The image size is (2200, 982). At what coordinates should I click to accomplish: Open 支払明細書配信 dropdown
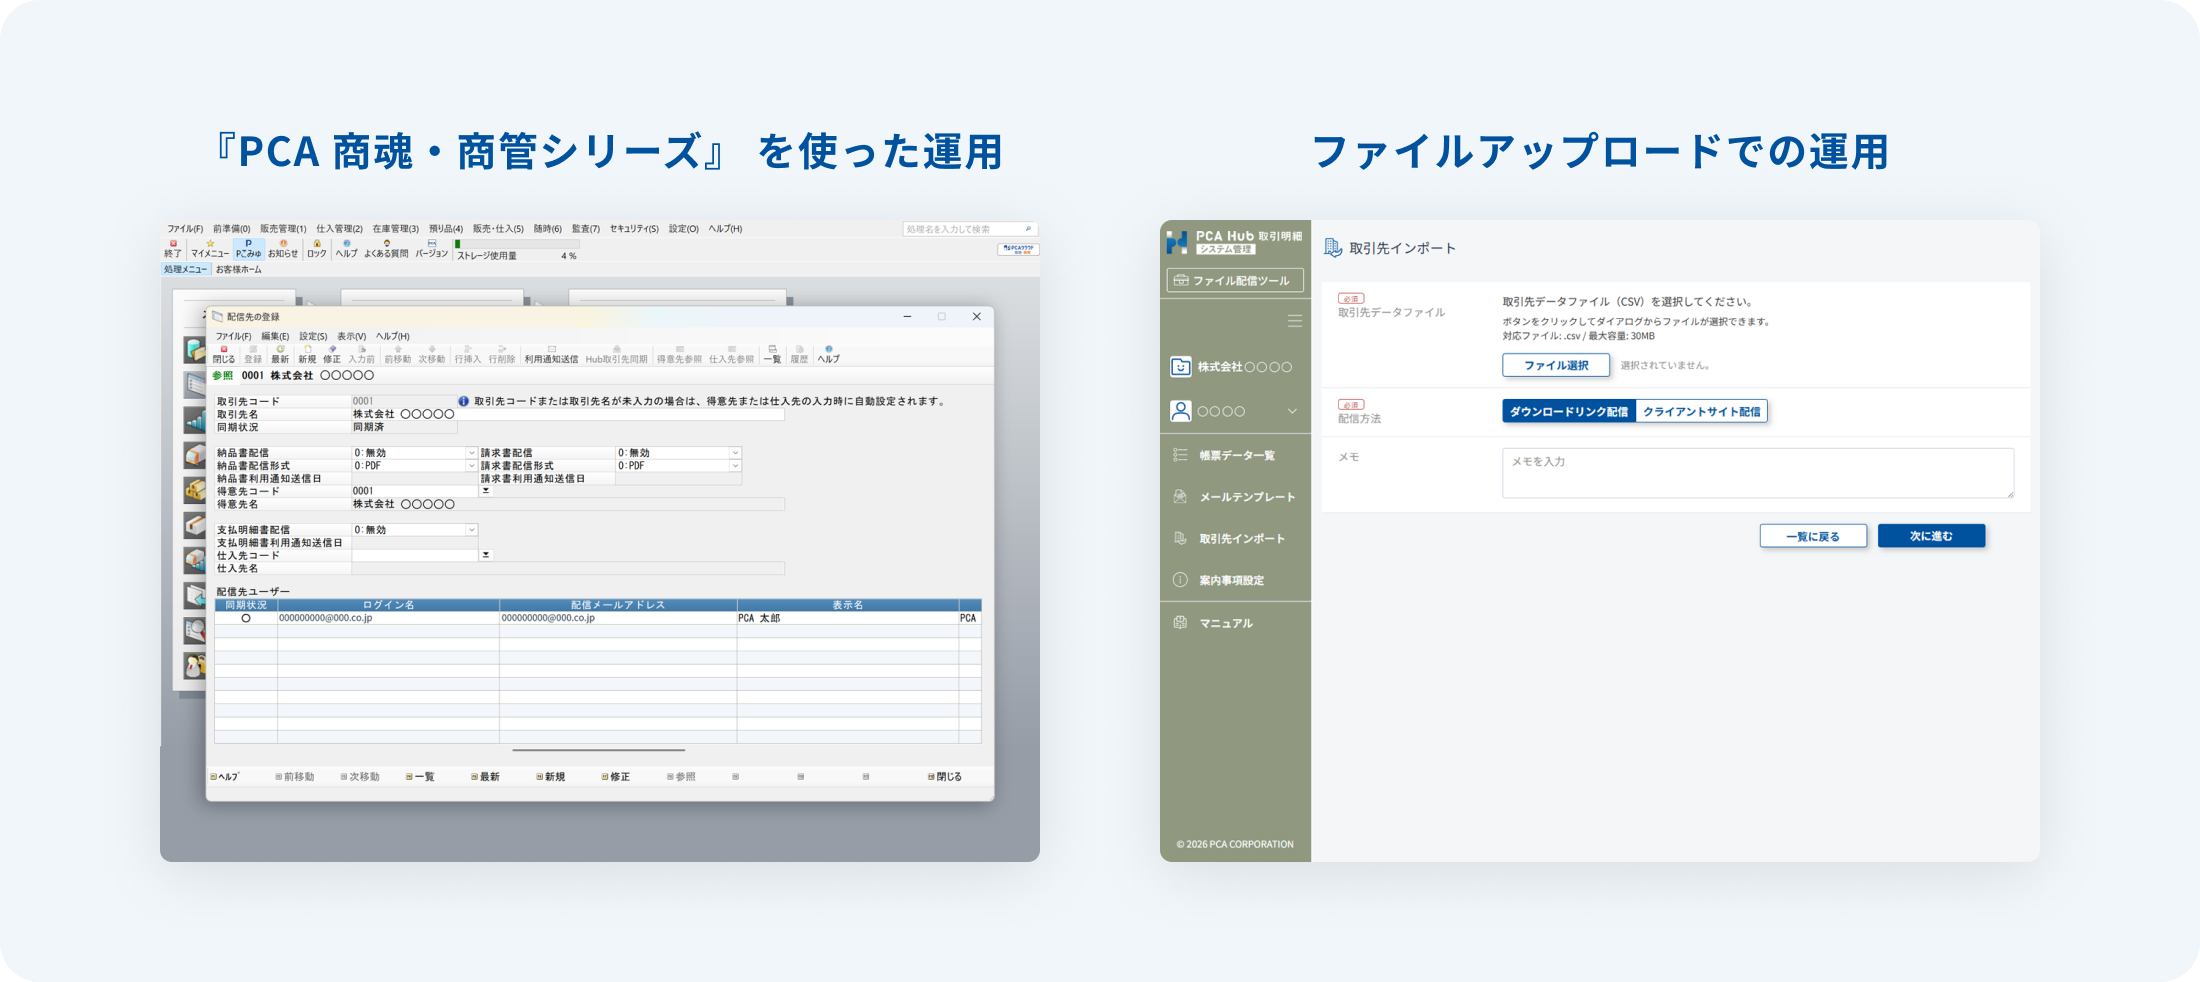471,530
